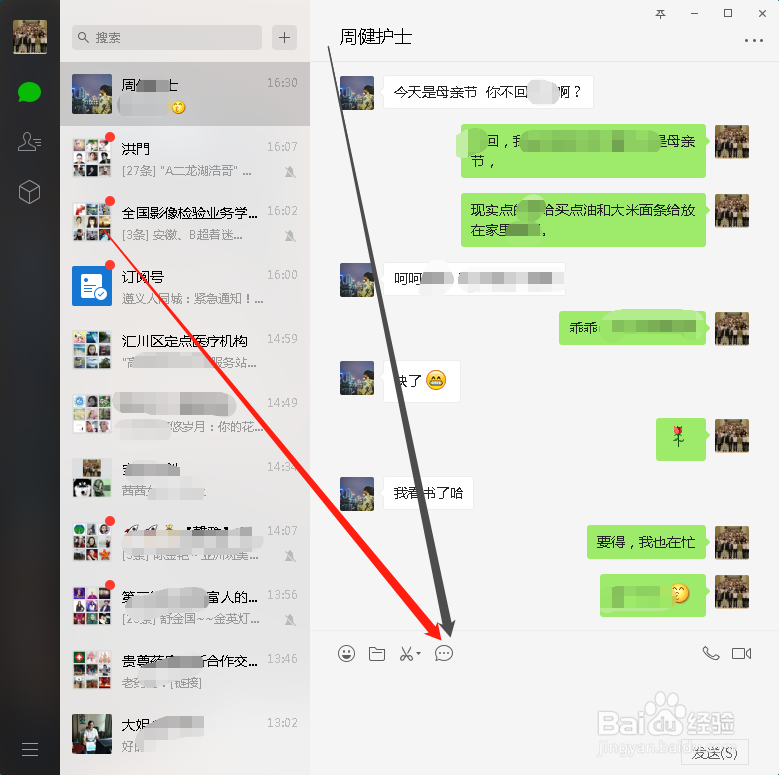Open the conversation timestamped 13:02
Screen dimensions: 779x775
(185, 735)
